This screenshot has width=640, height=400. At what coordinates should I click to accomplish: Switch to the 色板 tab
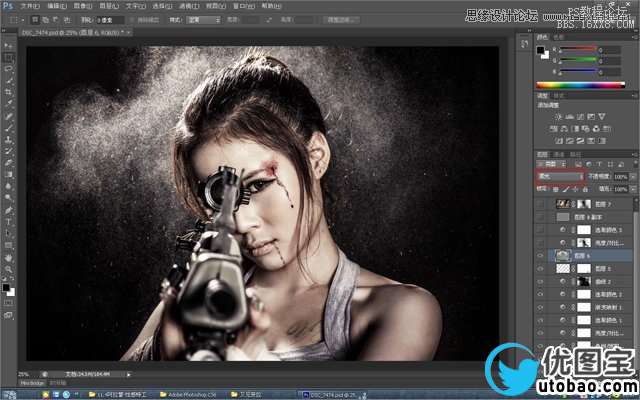tap(558, 37)
